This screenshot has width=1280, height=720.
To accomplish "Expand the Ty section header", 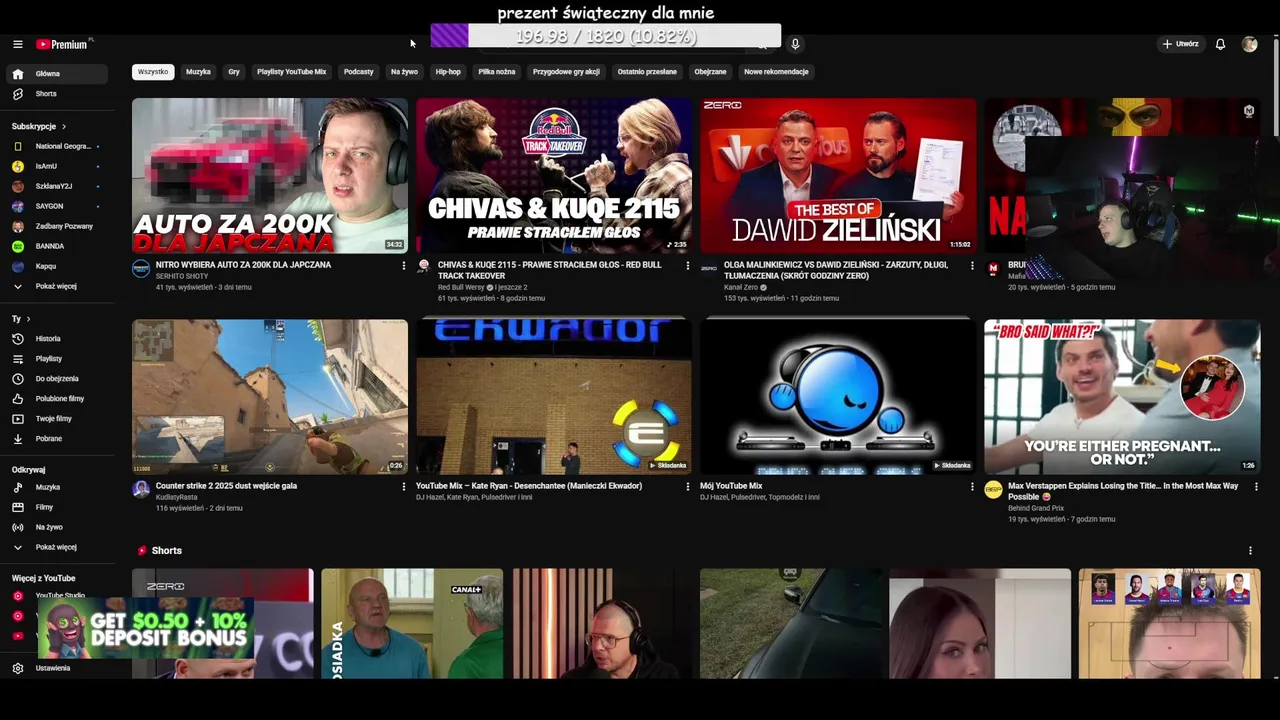I will (x=21, y=319).
